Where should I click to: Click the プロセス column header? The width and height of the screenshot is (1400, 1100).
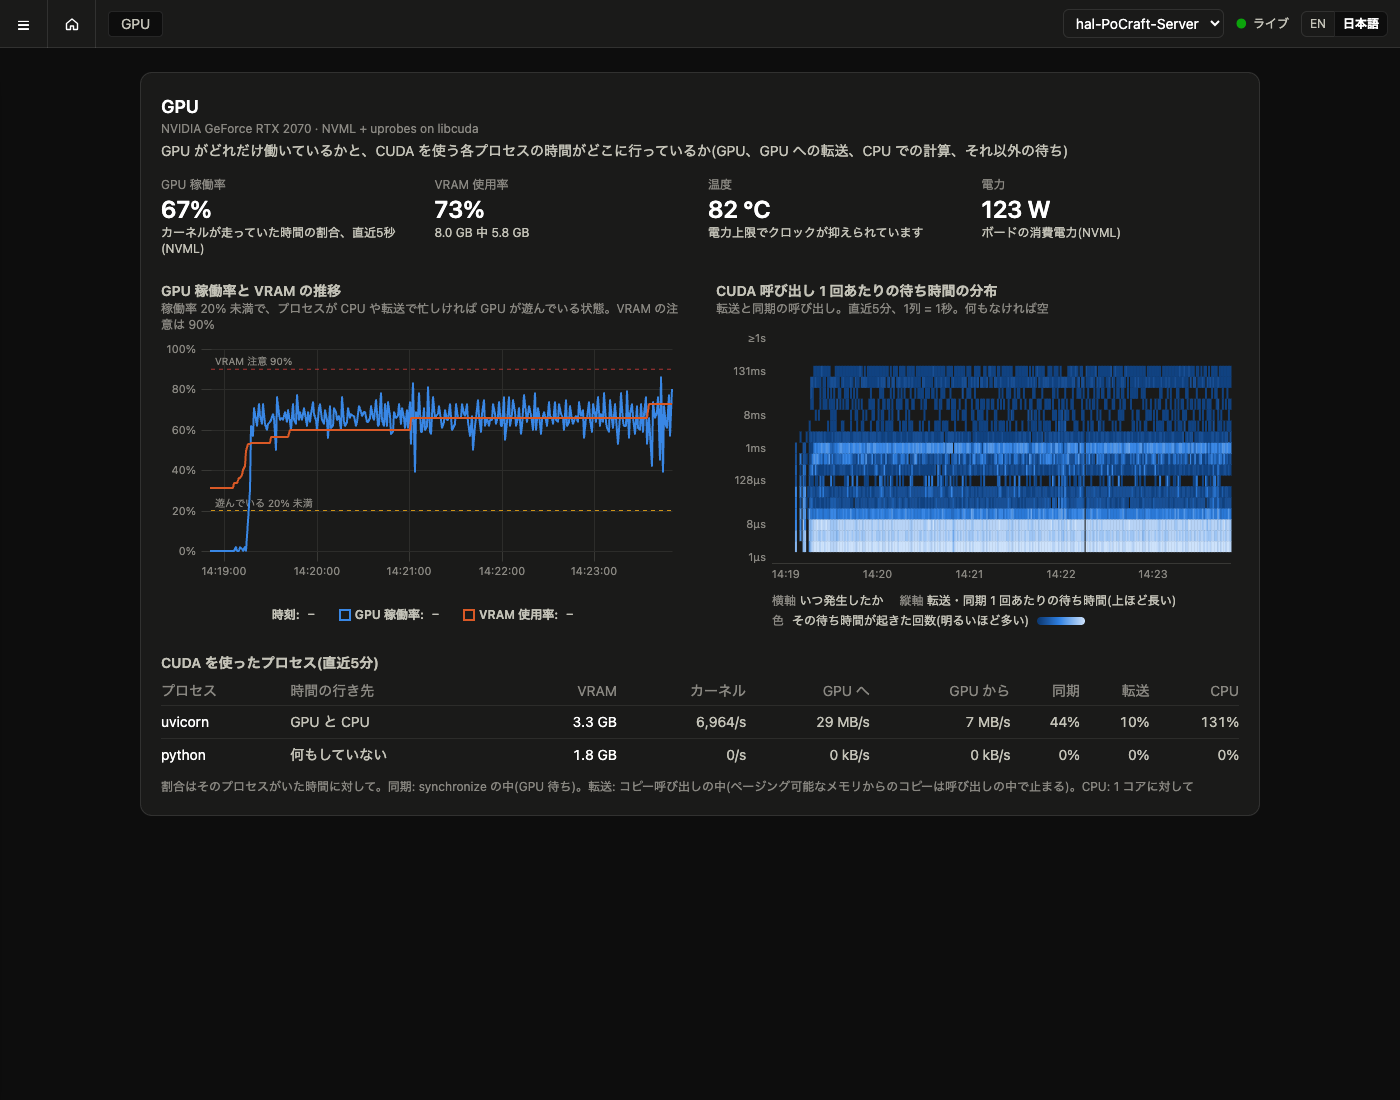click(189, 691)
